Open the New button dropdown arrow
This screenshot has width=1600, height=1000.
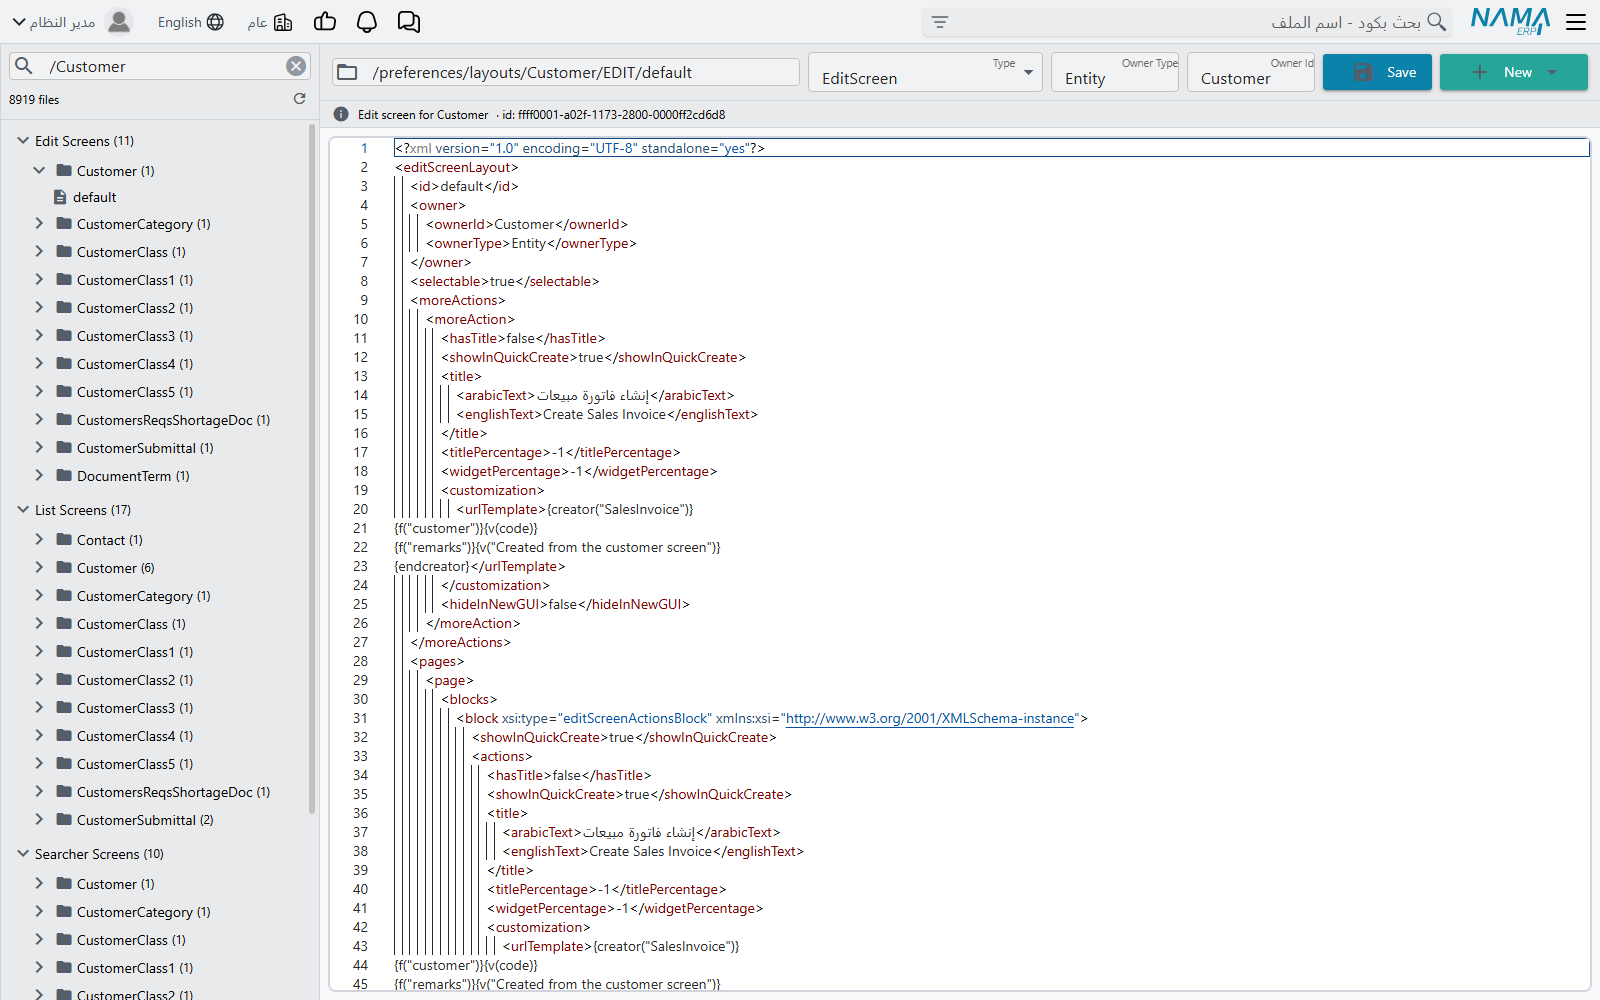pyautogui.click(x=1552, y=72)
